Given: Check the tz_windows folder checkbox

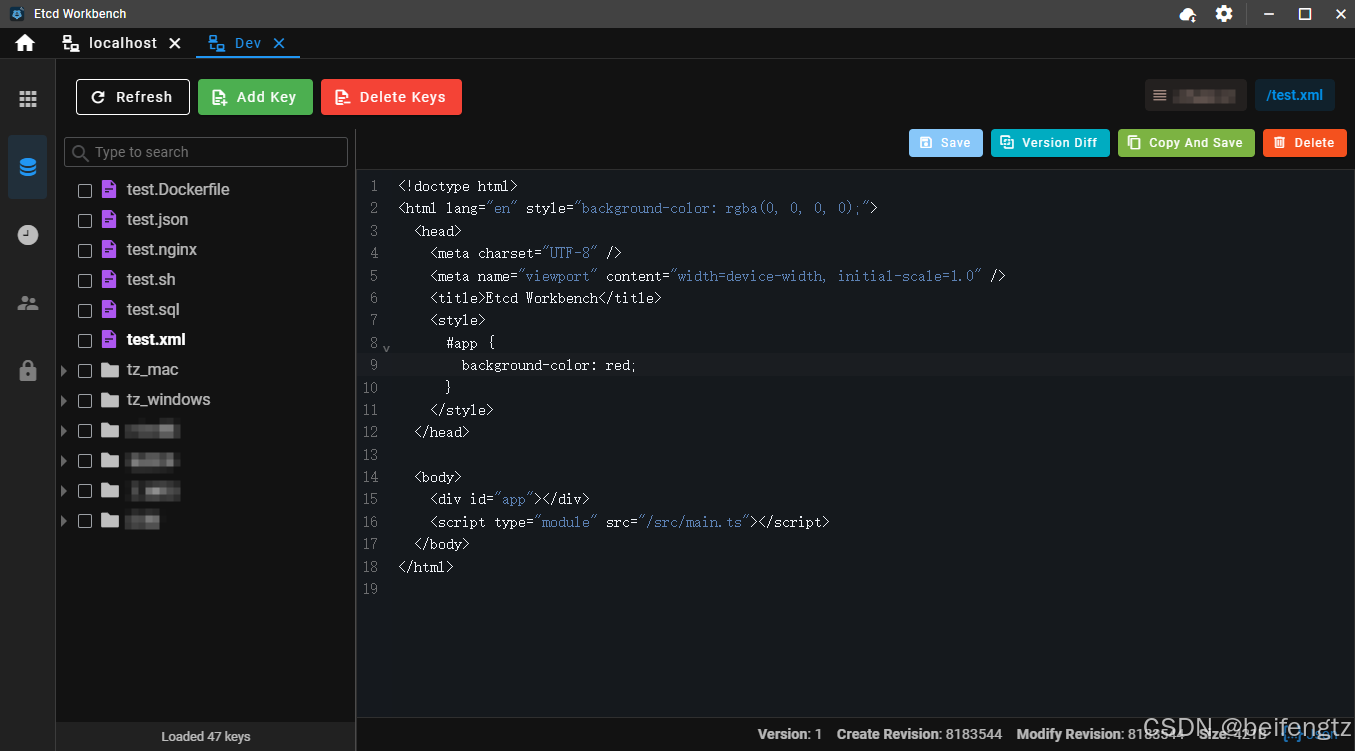Looking at the screenshot, I should coord(85,400).
